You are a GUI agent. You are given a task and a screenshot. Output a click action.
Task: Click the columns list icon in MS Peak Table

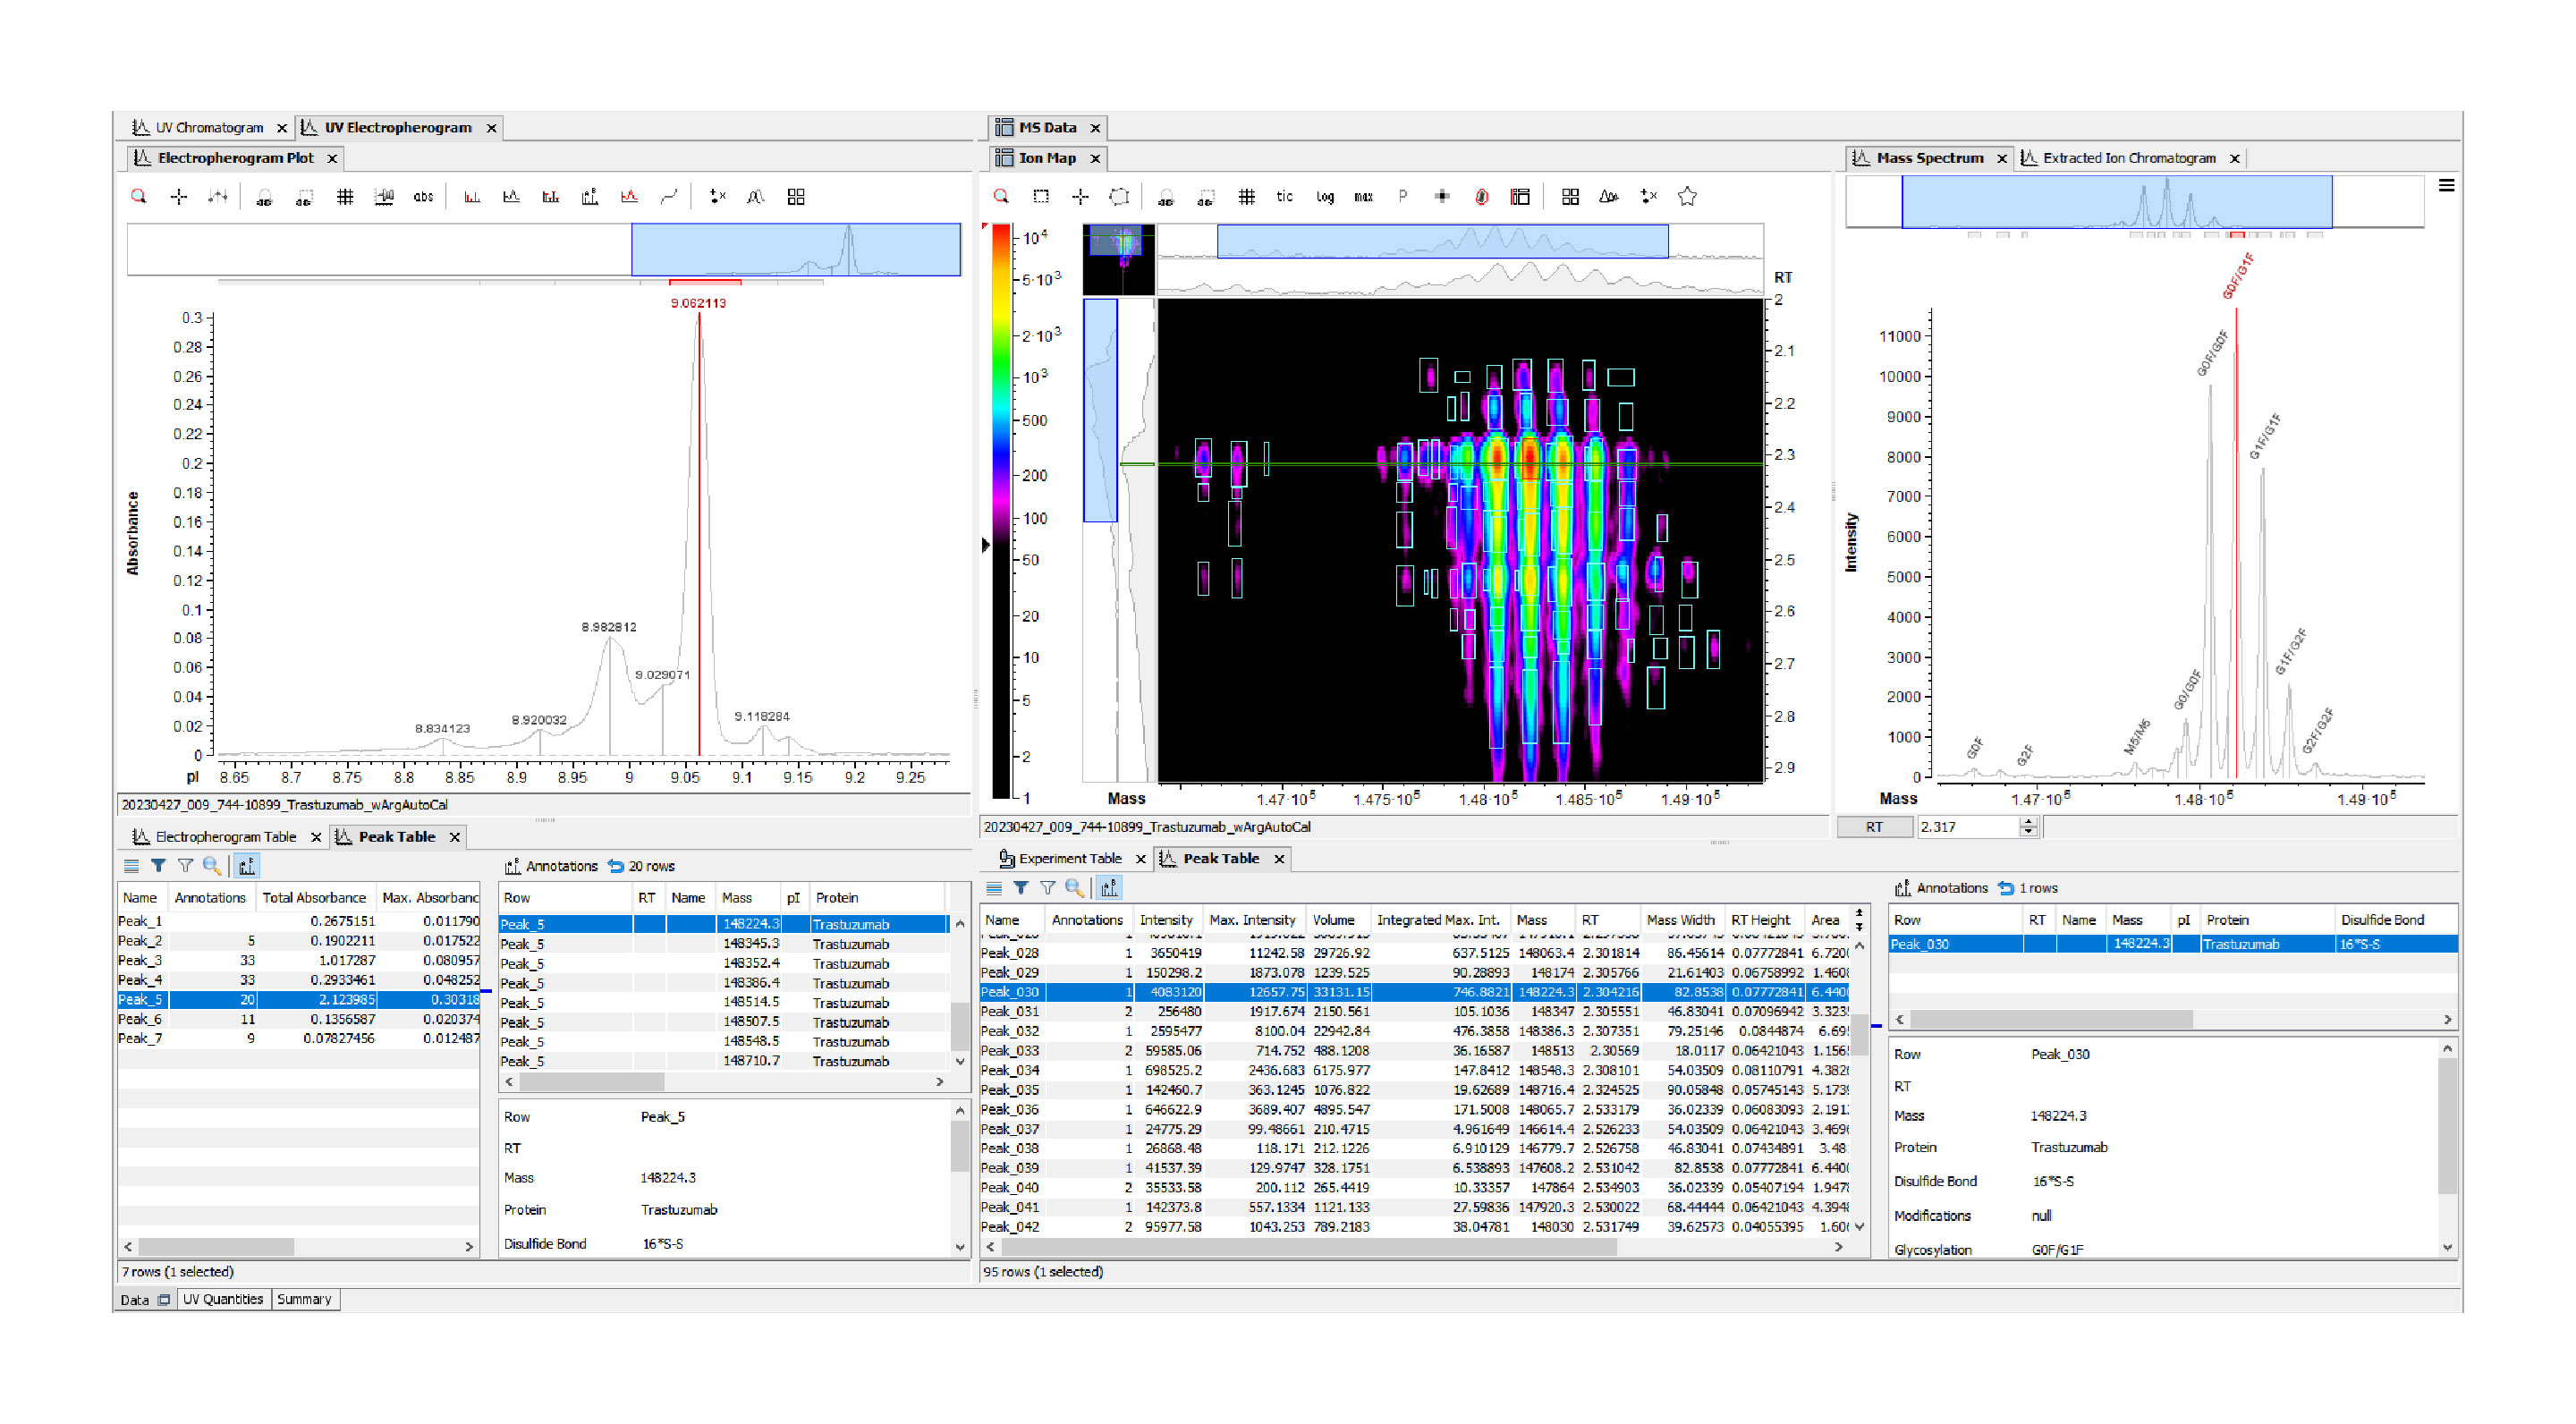[x=993, y=888]
